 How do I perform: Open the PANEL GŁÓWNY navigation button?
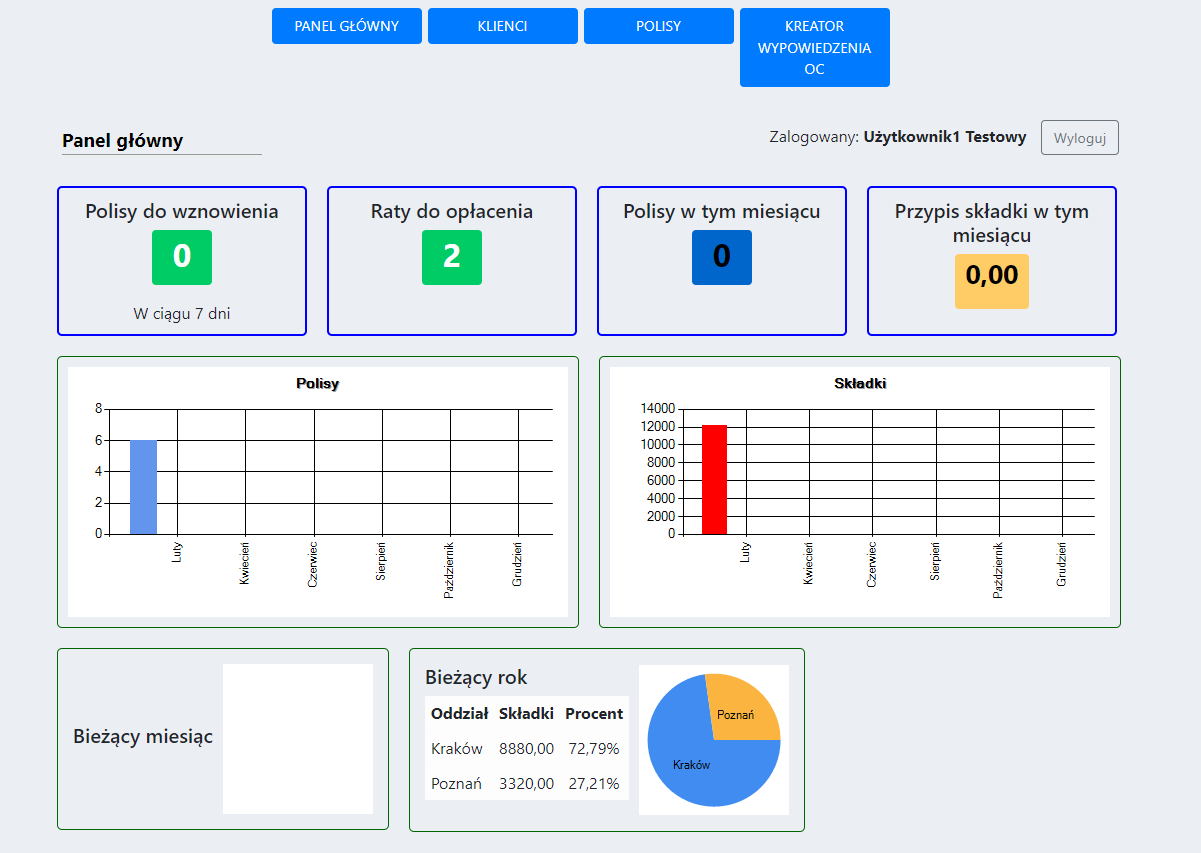click(347, 26)
